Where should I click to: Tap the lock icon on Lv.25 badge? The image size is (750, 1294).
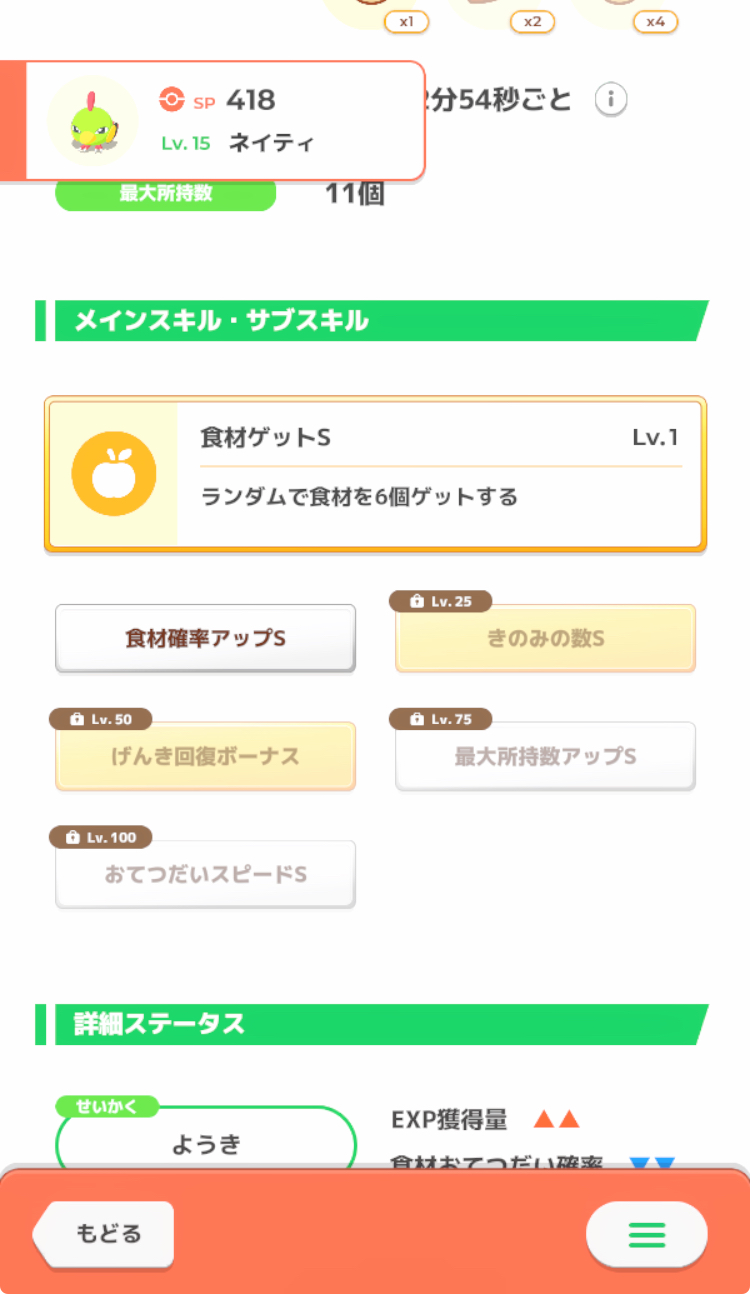[416, 602]
